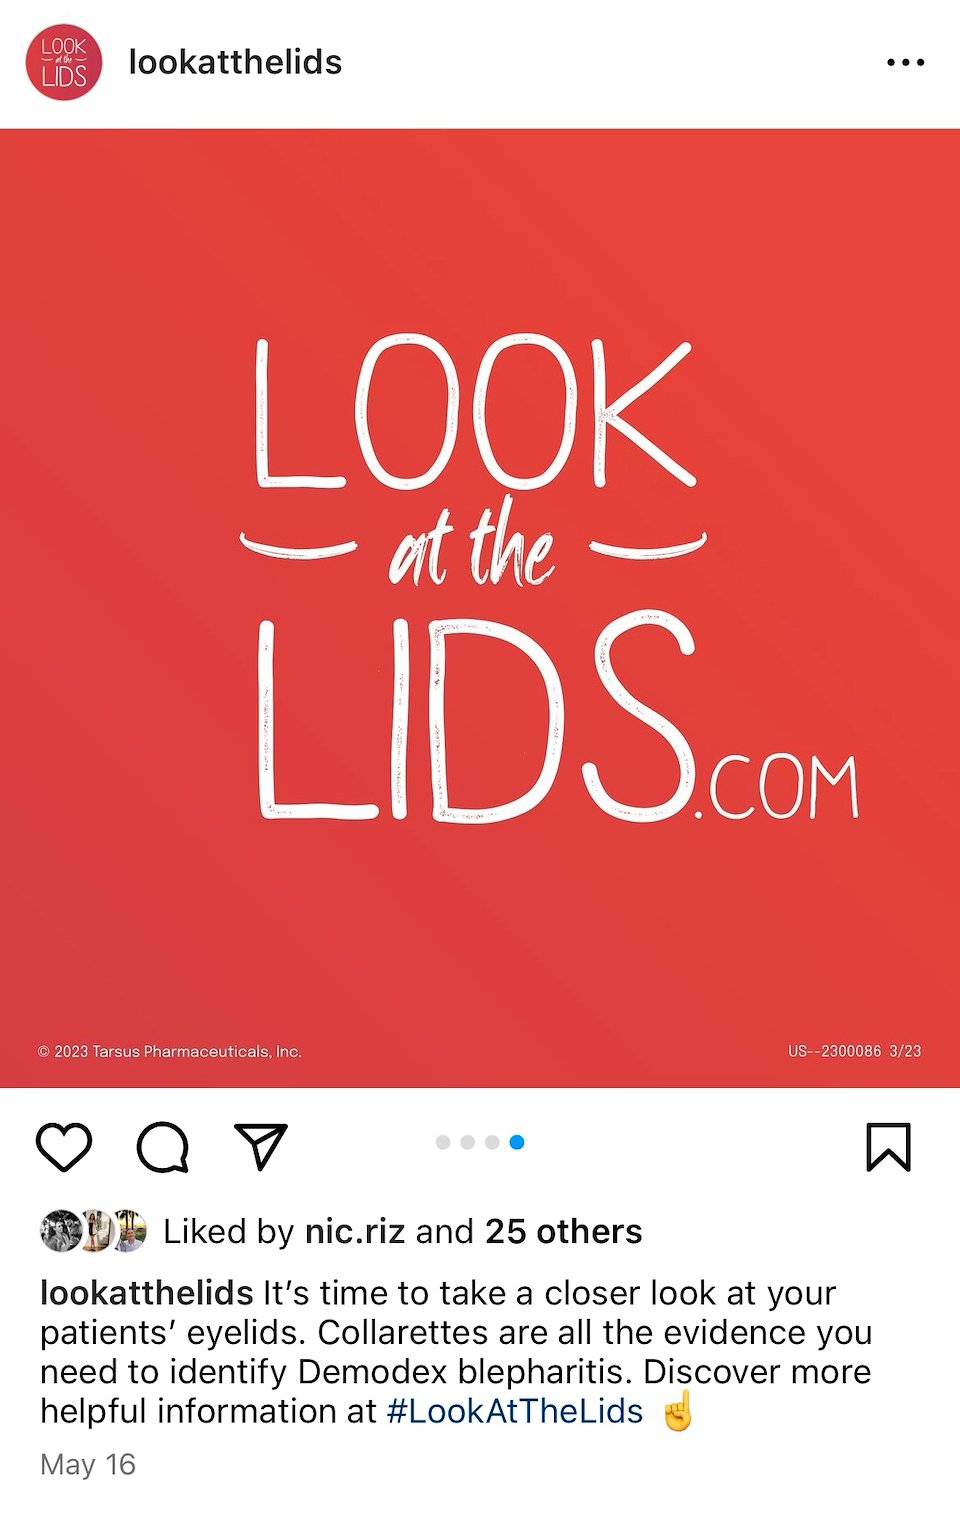Tap the red Look at the Lids image
The width and height of the screenshot is (960, 1513).
click(x=480, y=608)
